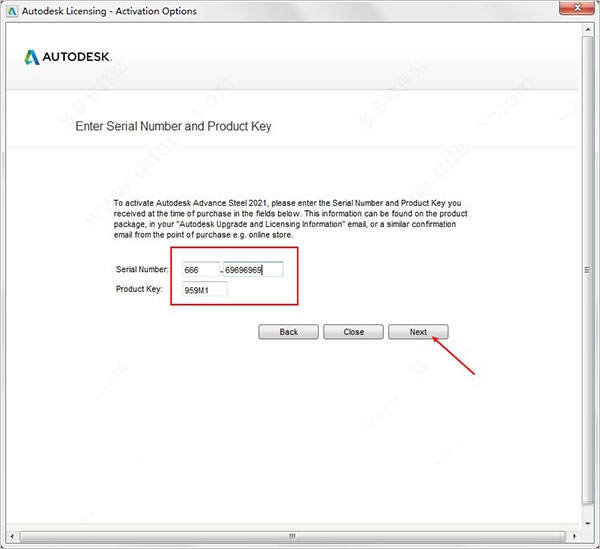Click the horizontal scrollbar thumb
This screenshot has width=600, height=549.
click(x=292, y=536)
